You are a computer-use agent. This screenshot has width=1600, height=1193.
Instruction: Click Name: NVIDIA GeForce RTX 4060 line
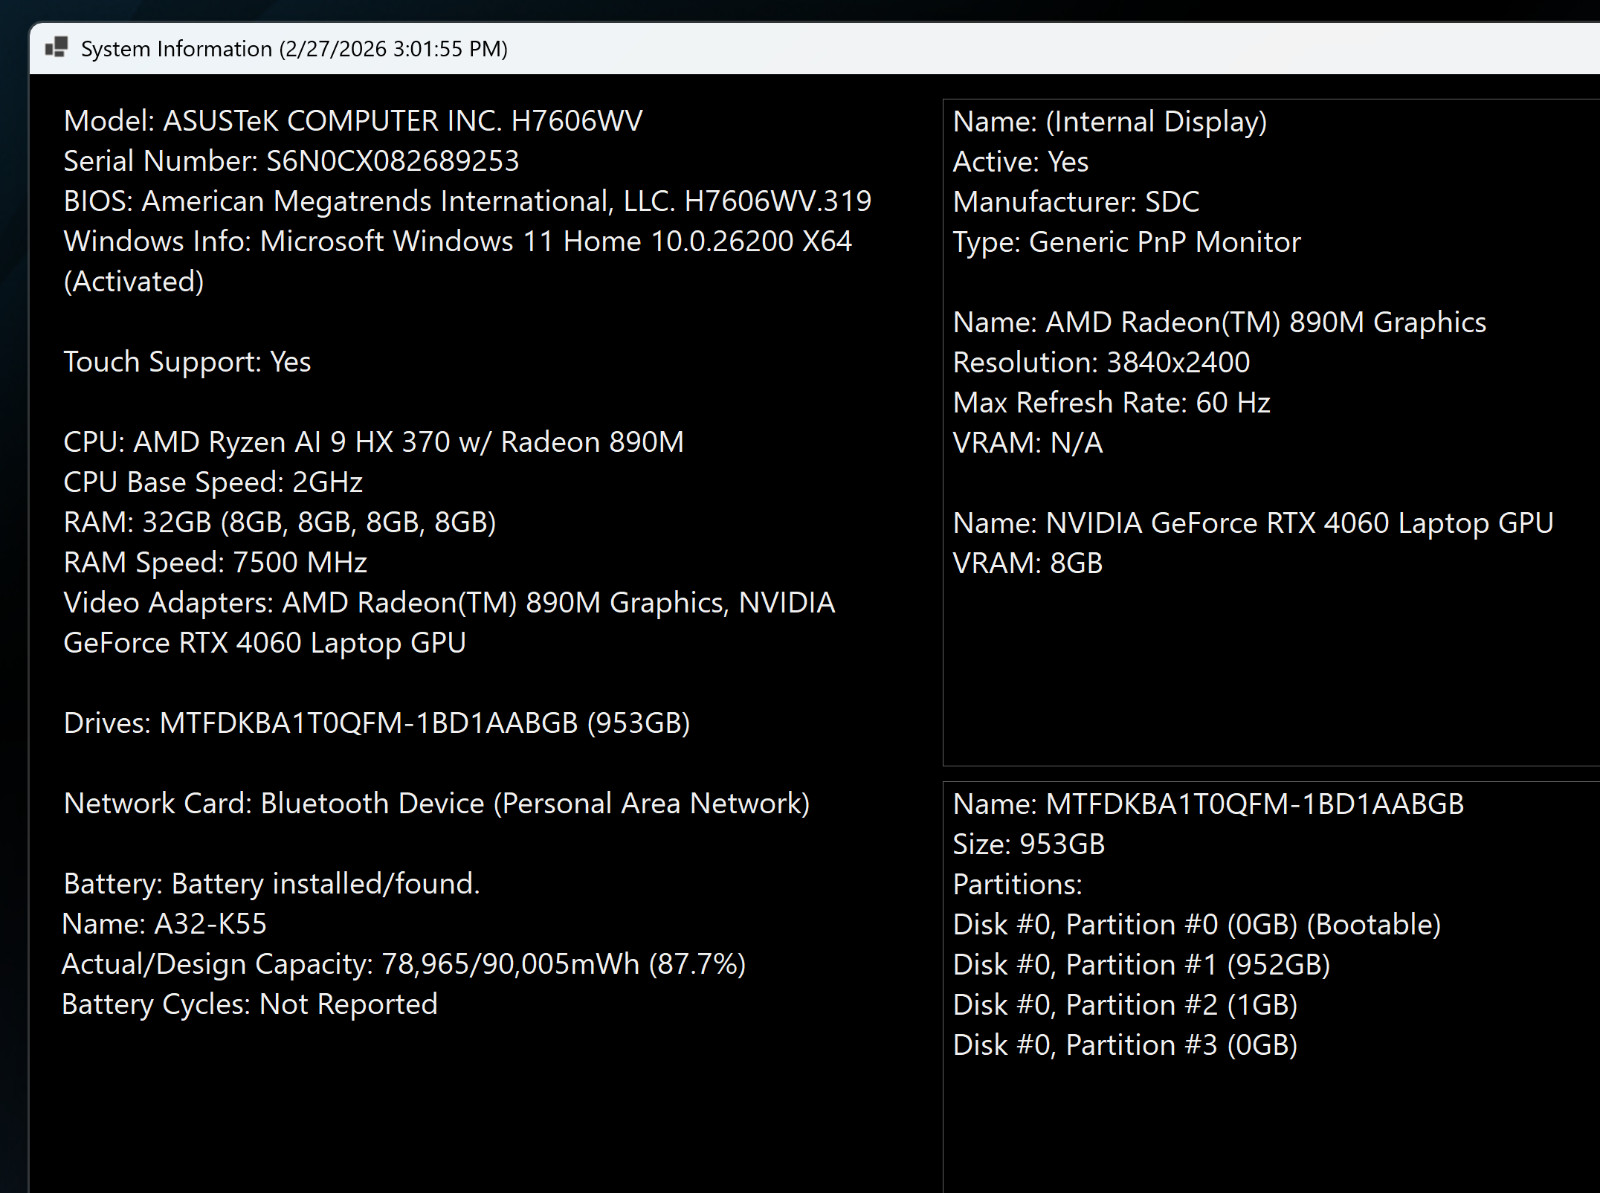click(x=1254, y=523)
